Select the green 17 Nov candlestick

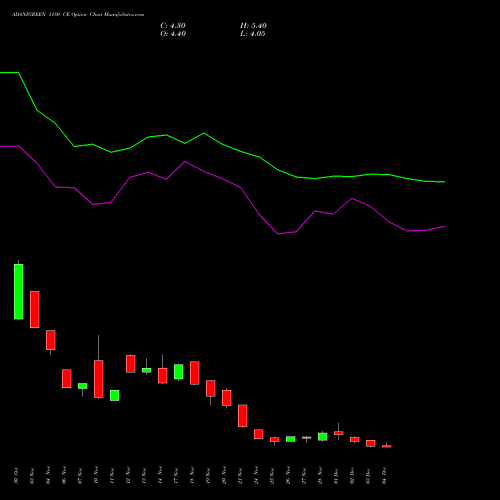click(x=179, y=372)
